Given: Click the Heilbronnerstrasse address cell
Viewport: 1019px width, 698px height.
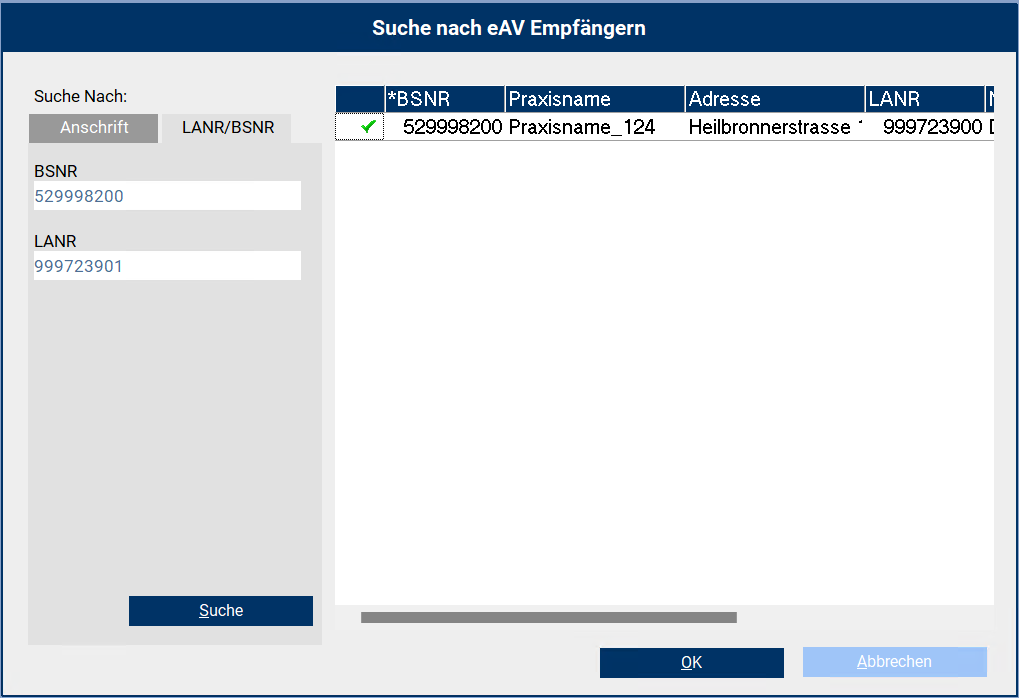Looking at the screenshot, I should [770, 127].
